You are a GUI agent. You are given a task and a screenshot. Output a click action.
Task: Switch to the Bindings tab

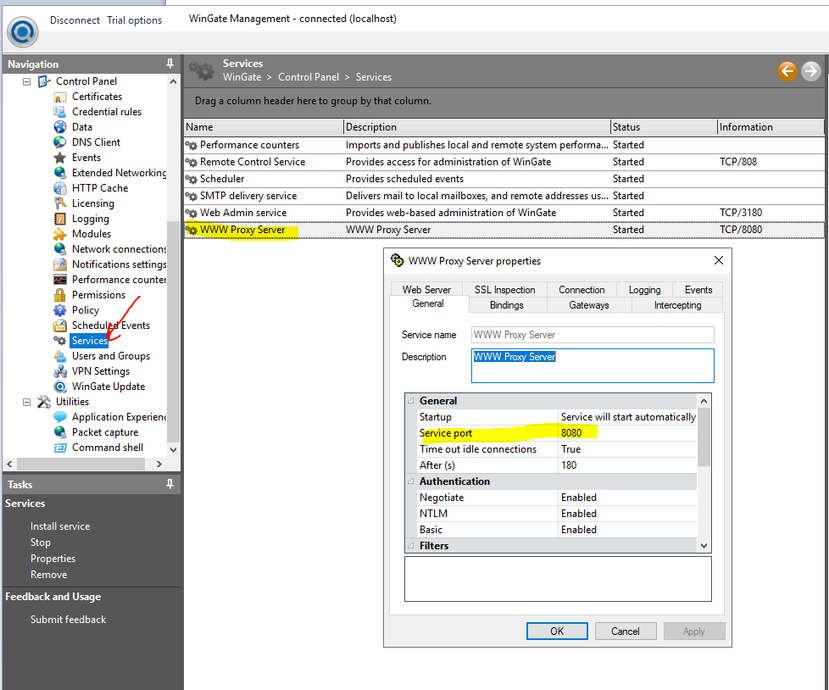click(506, 305)
